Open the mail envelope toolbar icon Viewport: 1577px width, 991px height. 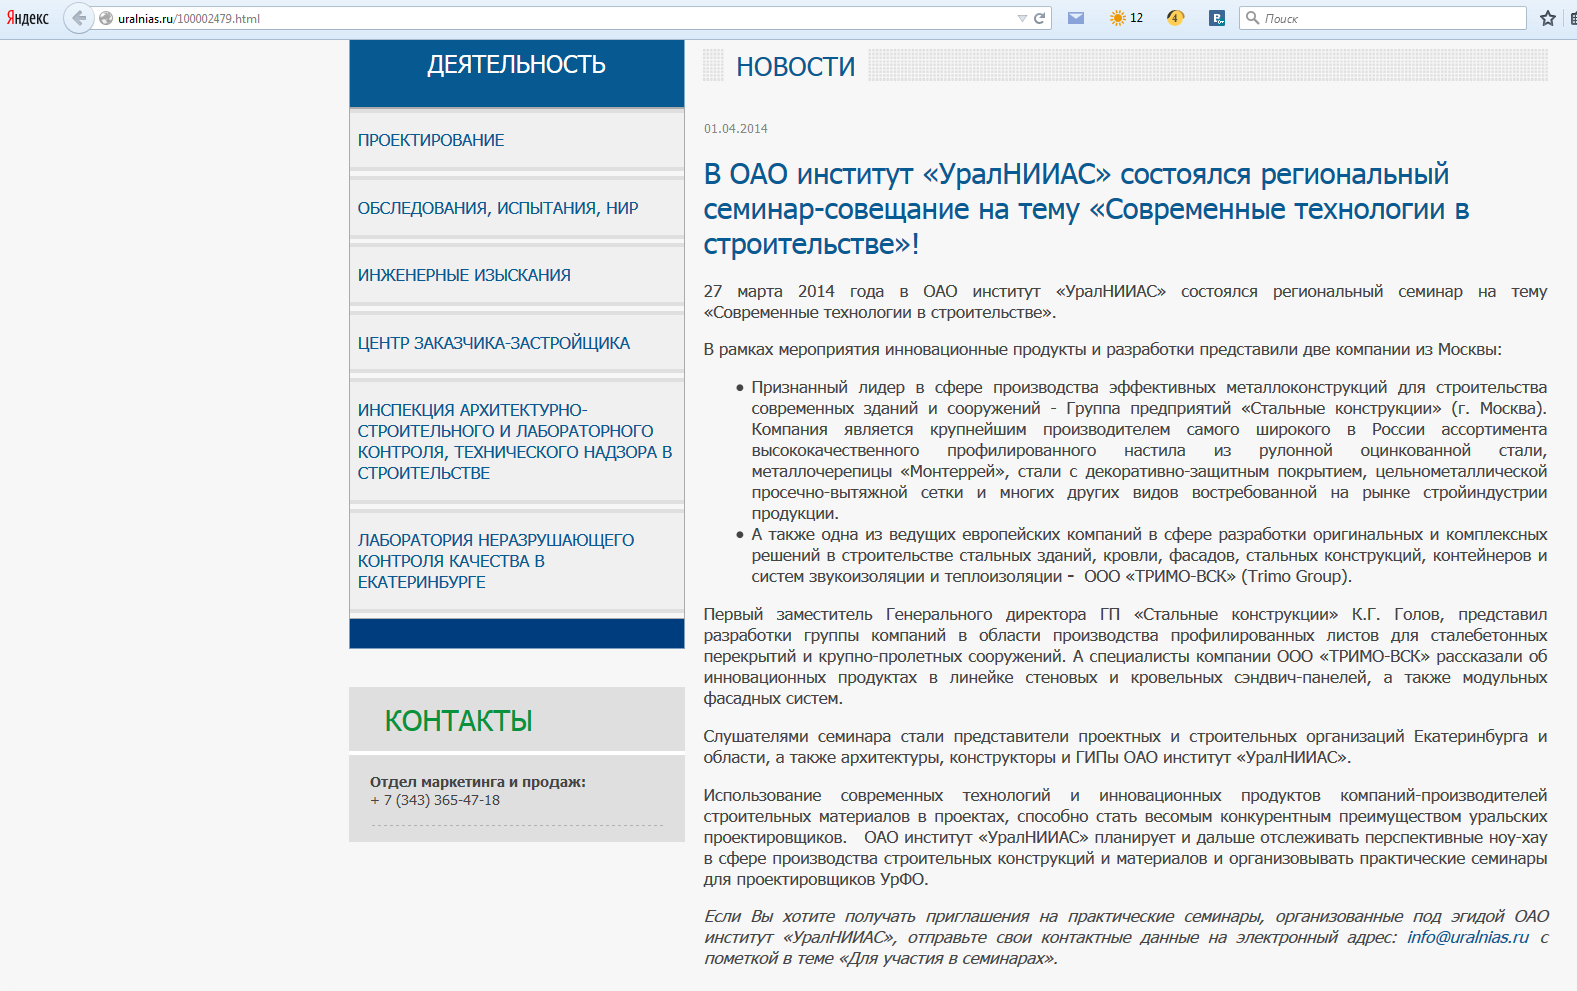click(x=1076, y=18)
